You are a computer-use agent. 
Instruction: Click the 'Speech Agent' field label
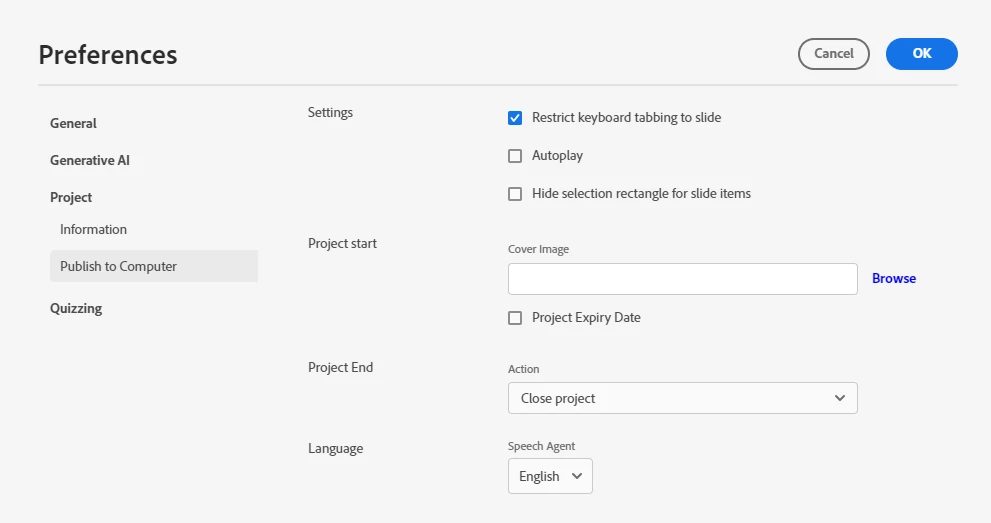(x=541, y=446)
